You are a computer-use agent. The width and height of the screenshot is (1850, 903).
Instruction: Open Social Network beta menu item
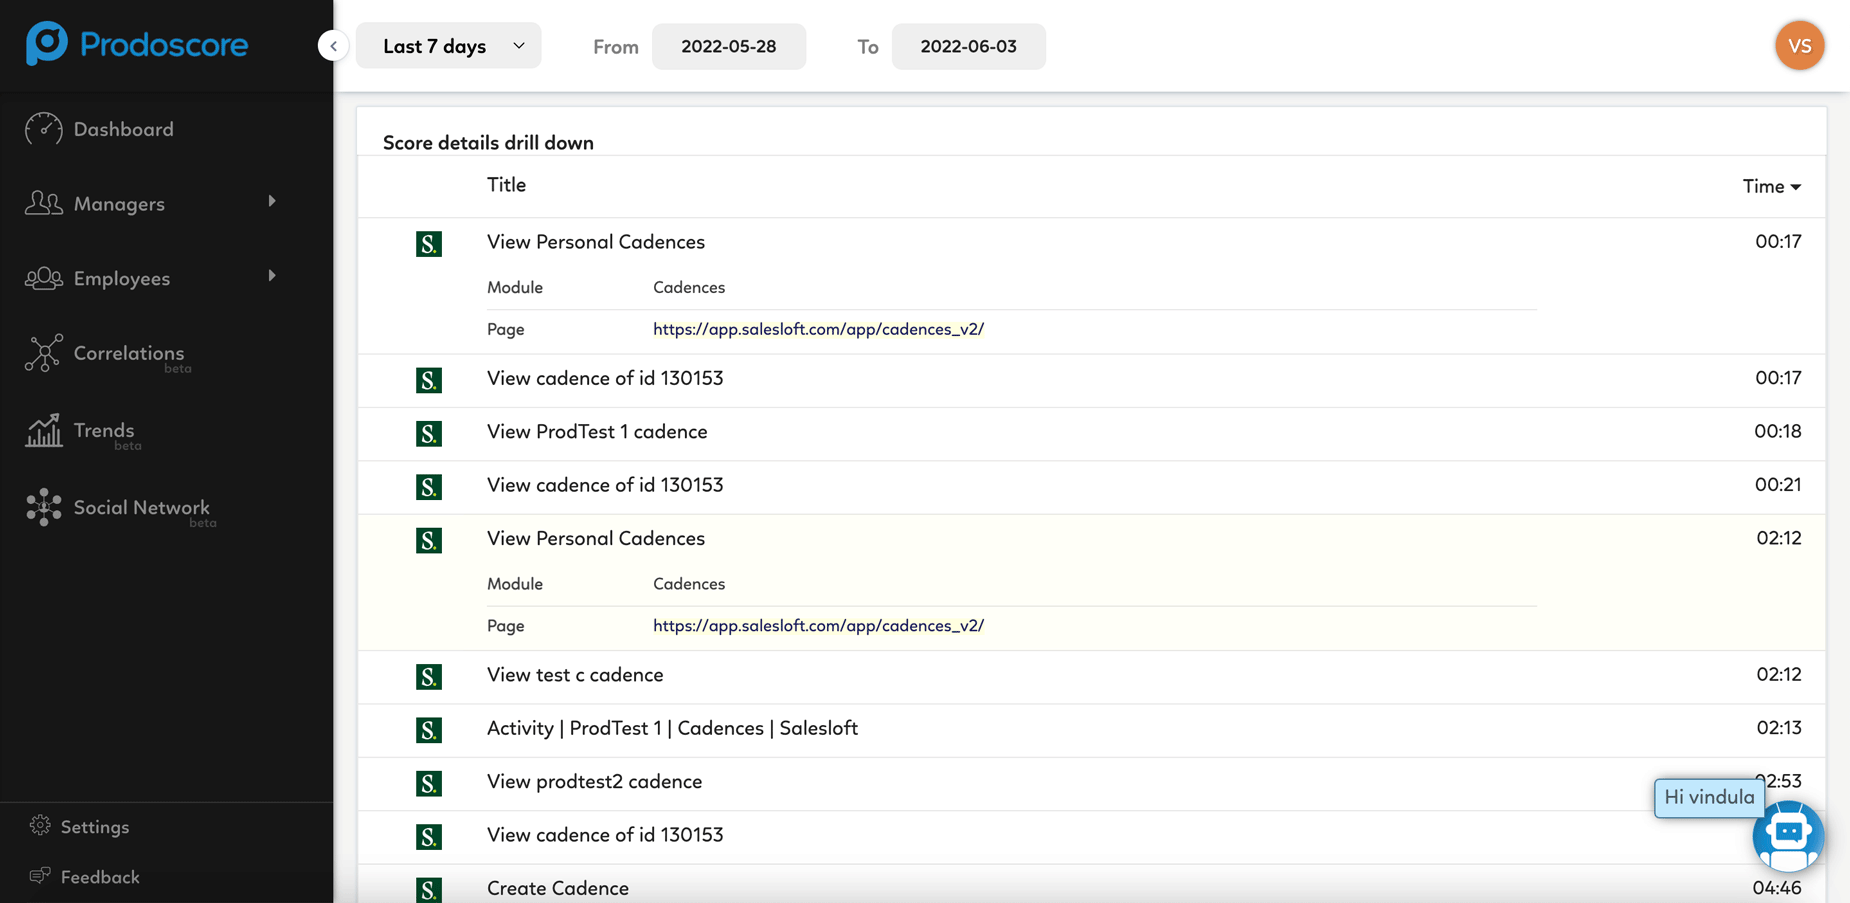tap(141, 507)
